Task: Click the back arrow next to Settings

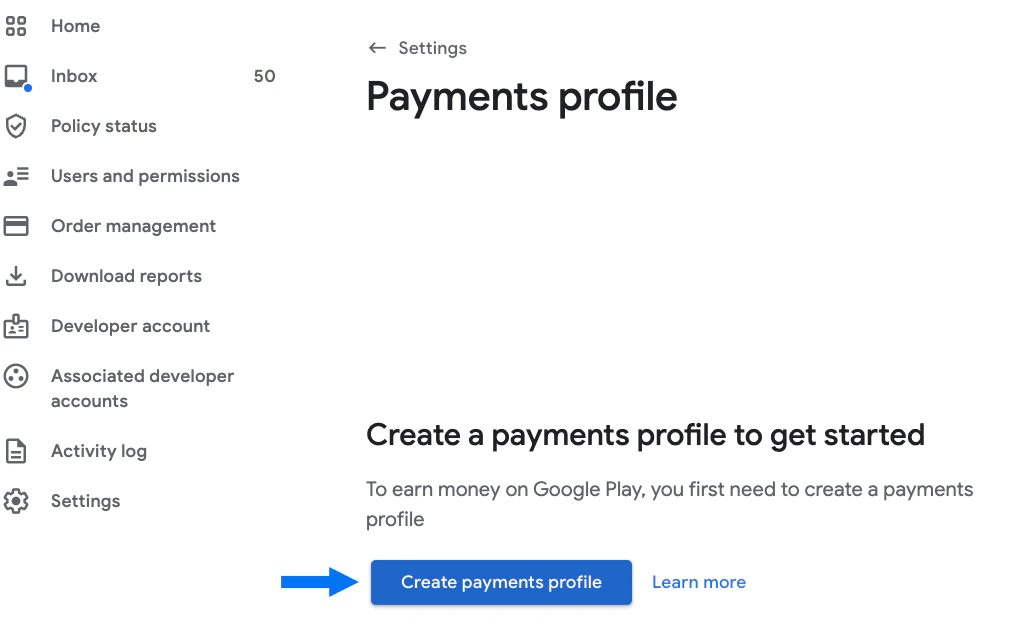Action: [x=377, y=47]
